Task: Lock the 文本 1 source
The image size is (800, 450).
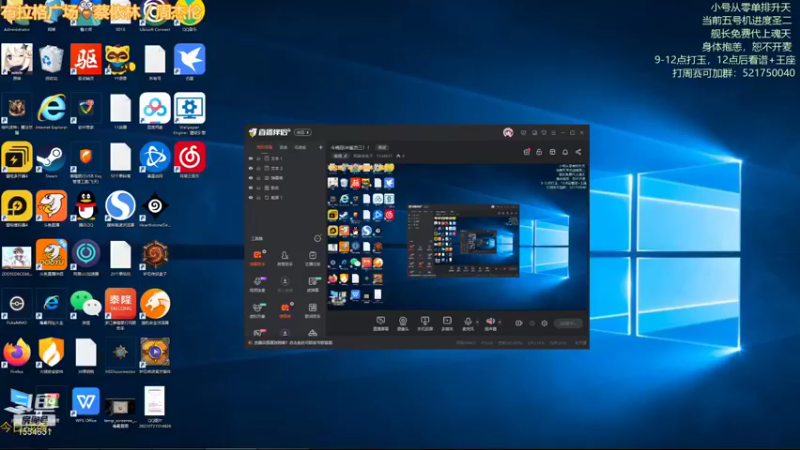Action: pos(259,159)
